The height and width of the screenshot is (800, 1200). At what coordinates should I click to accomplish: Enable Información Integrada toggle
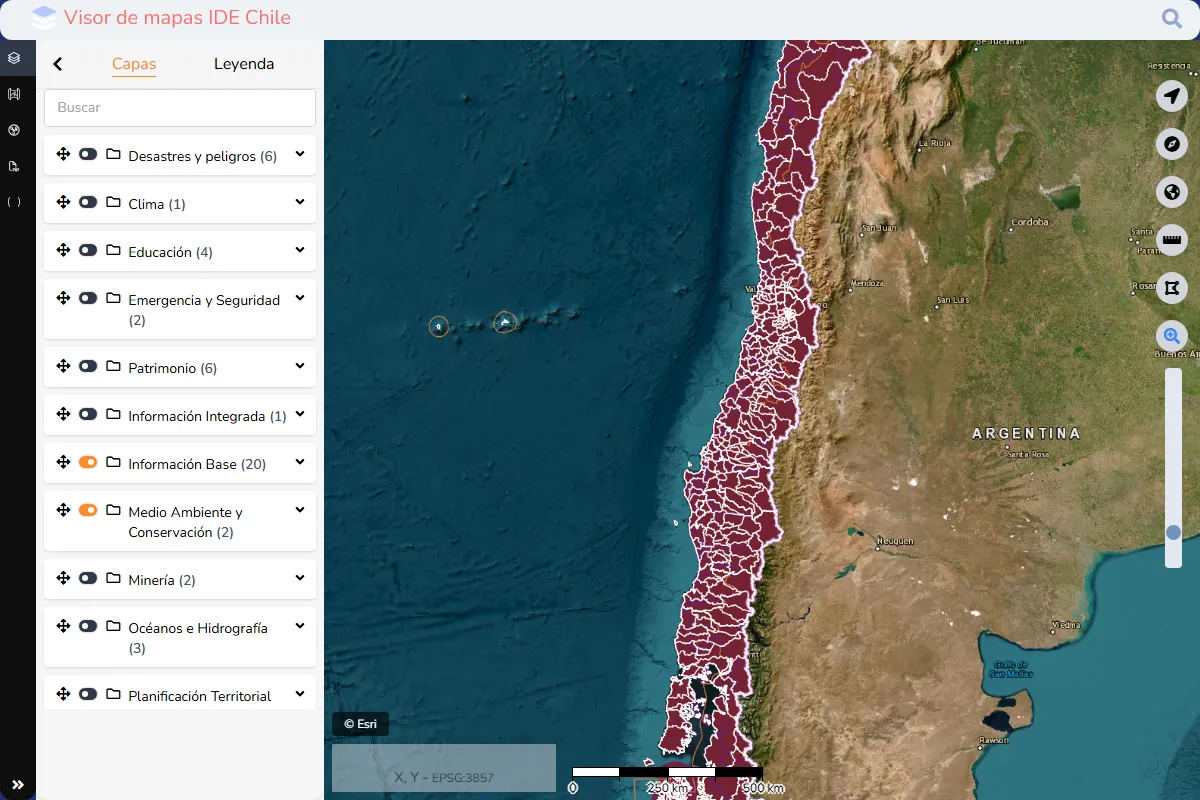[88, 414]
